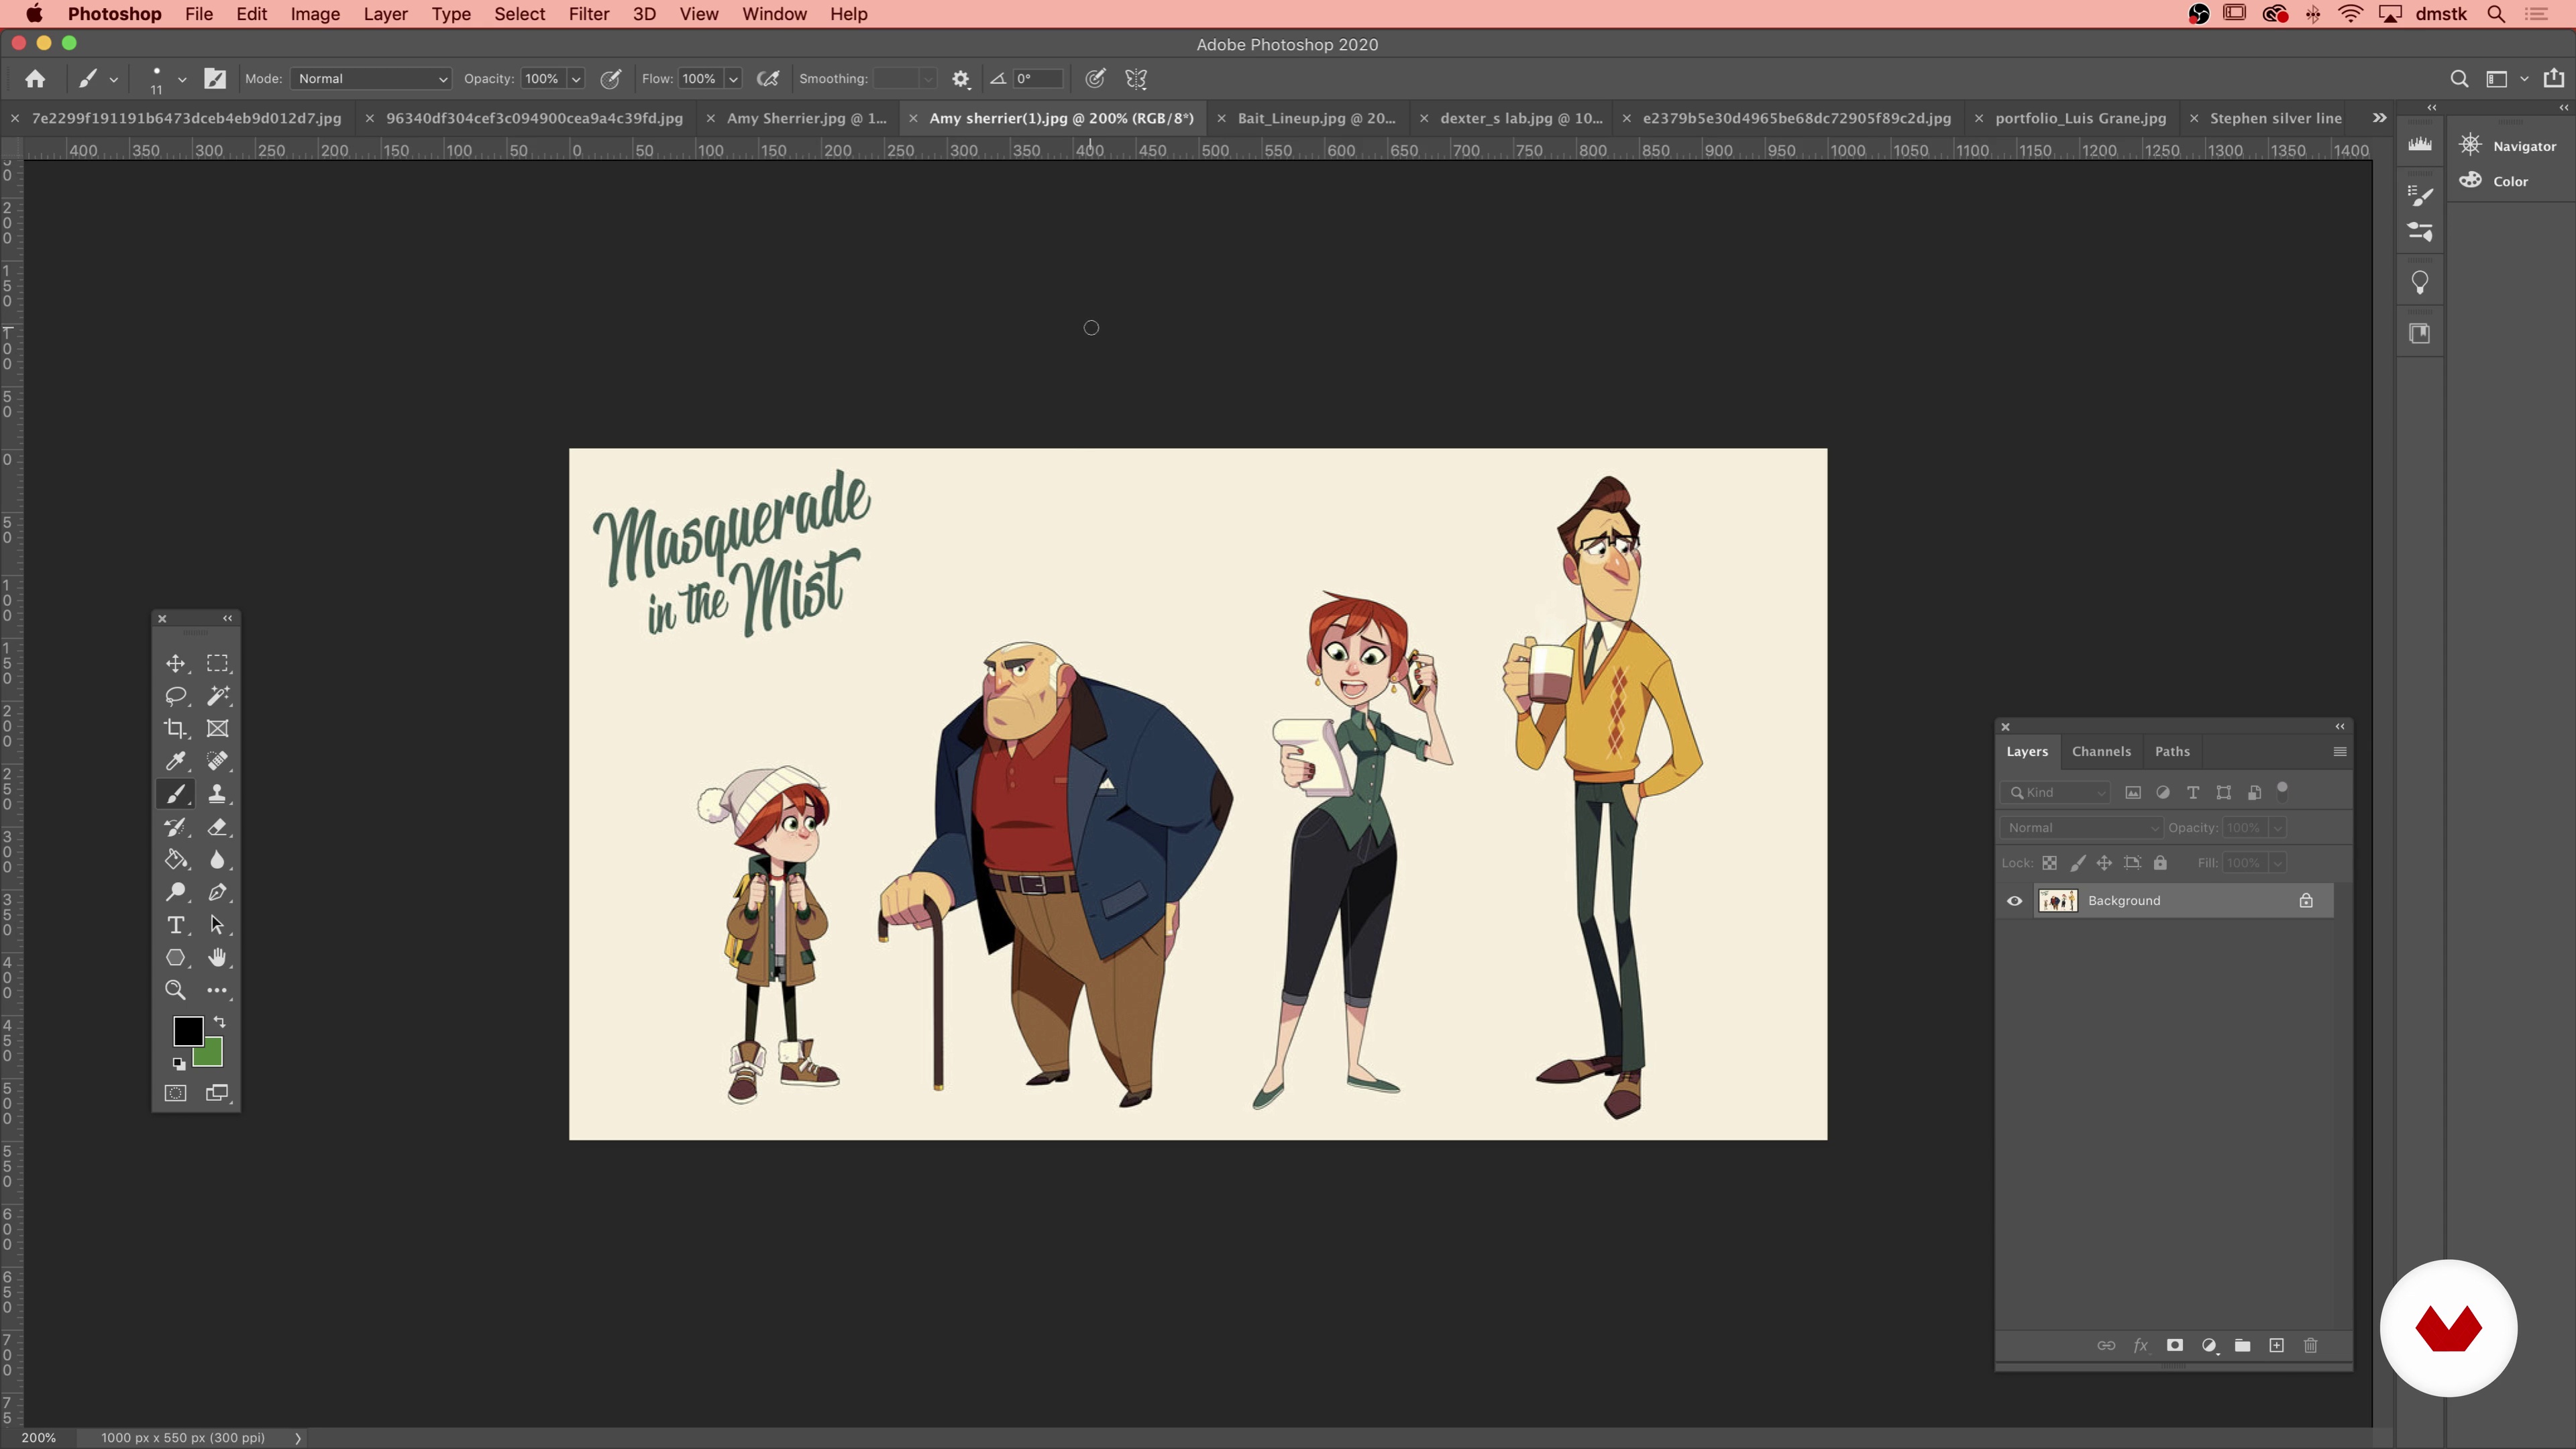
Task: Click the Share button at top right
Action: pos(2554,78)
